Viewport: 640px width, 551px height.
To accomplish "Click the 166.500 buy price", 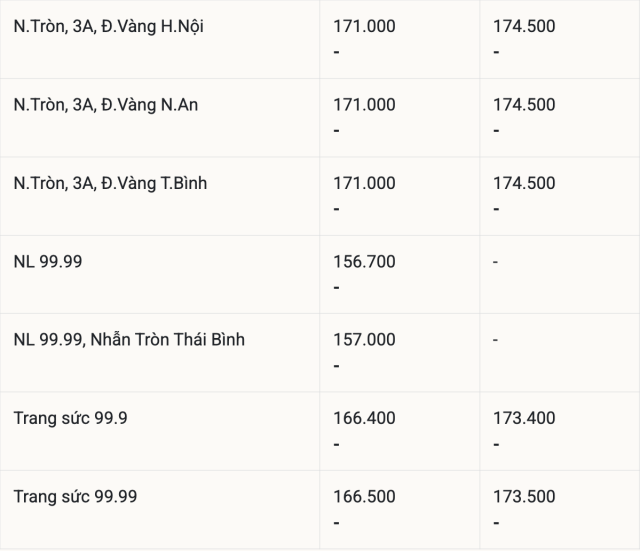I will point(364,497).
